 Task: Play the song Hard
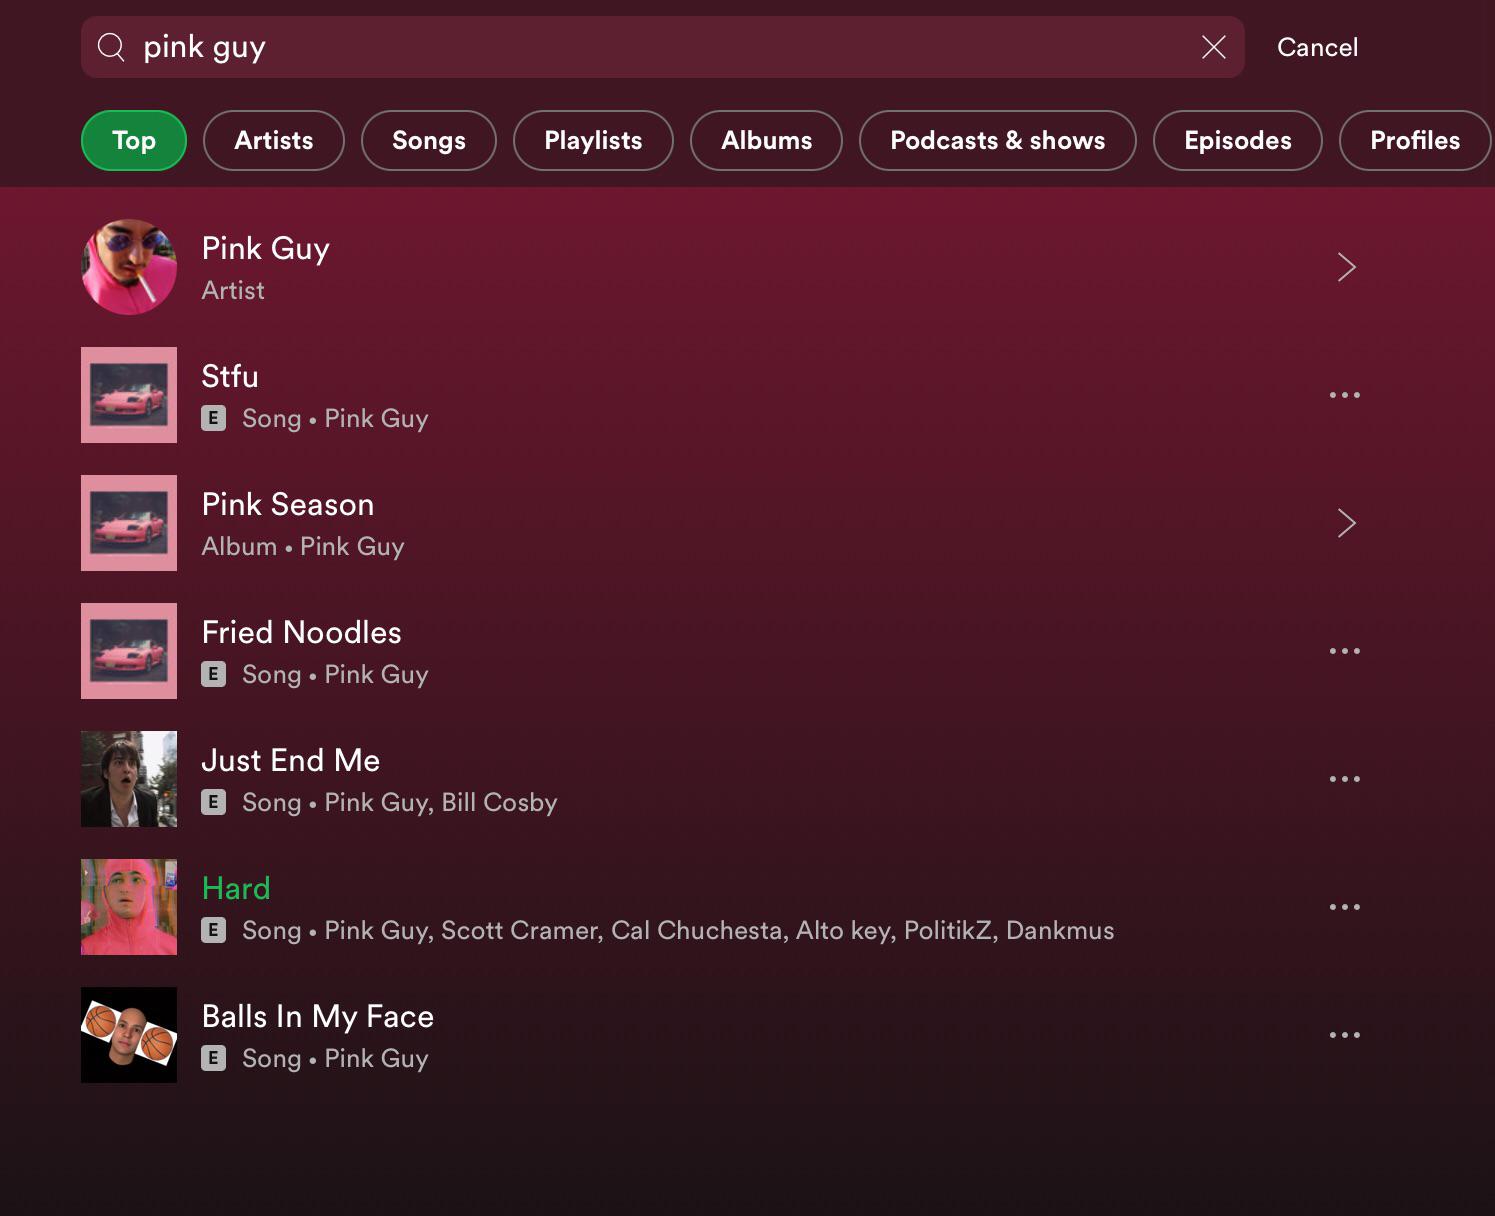[x=236, y=889]
